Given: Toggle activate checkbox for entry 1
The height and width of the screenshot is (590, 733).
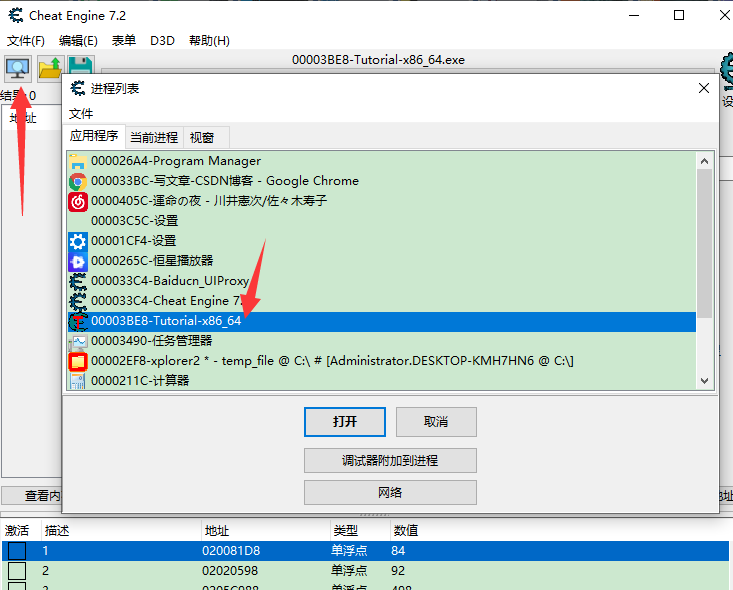Looking at the screenshot, I should [17, 551].
